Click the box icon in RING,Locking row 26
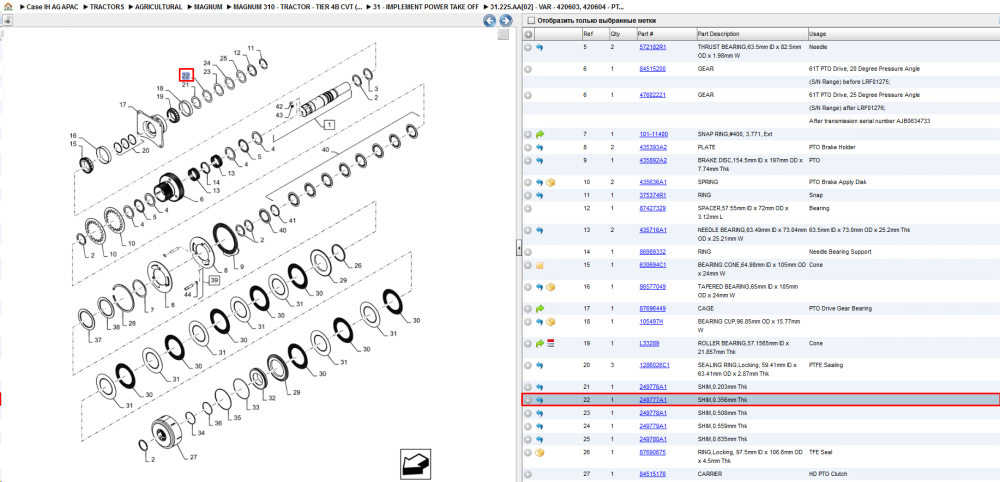This screenshot has width=1000, height=482. tap(540, 453)
